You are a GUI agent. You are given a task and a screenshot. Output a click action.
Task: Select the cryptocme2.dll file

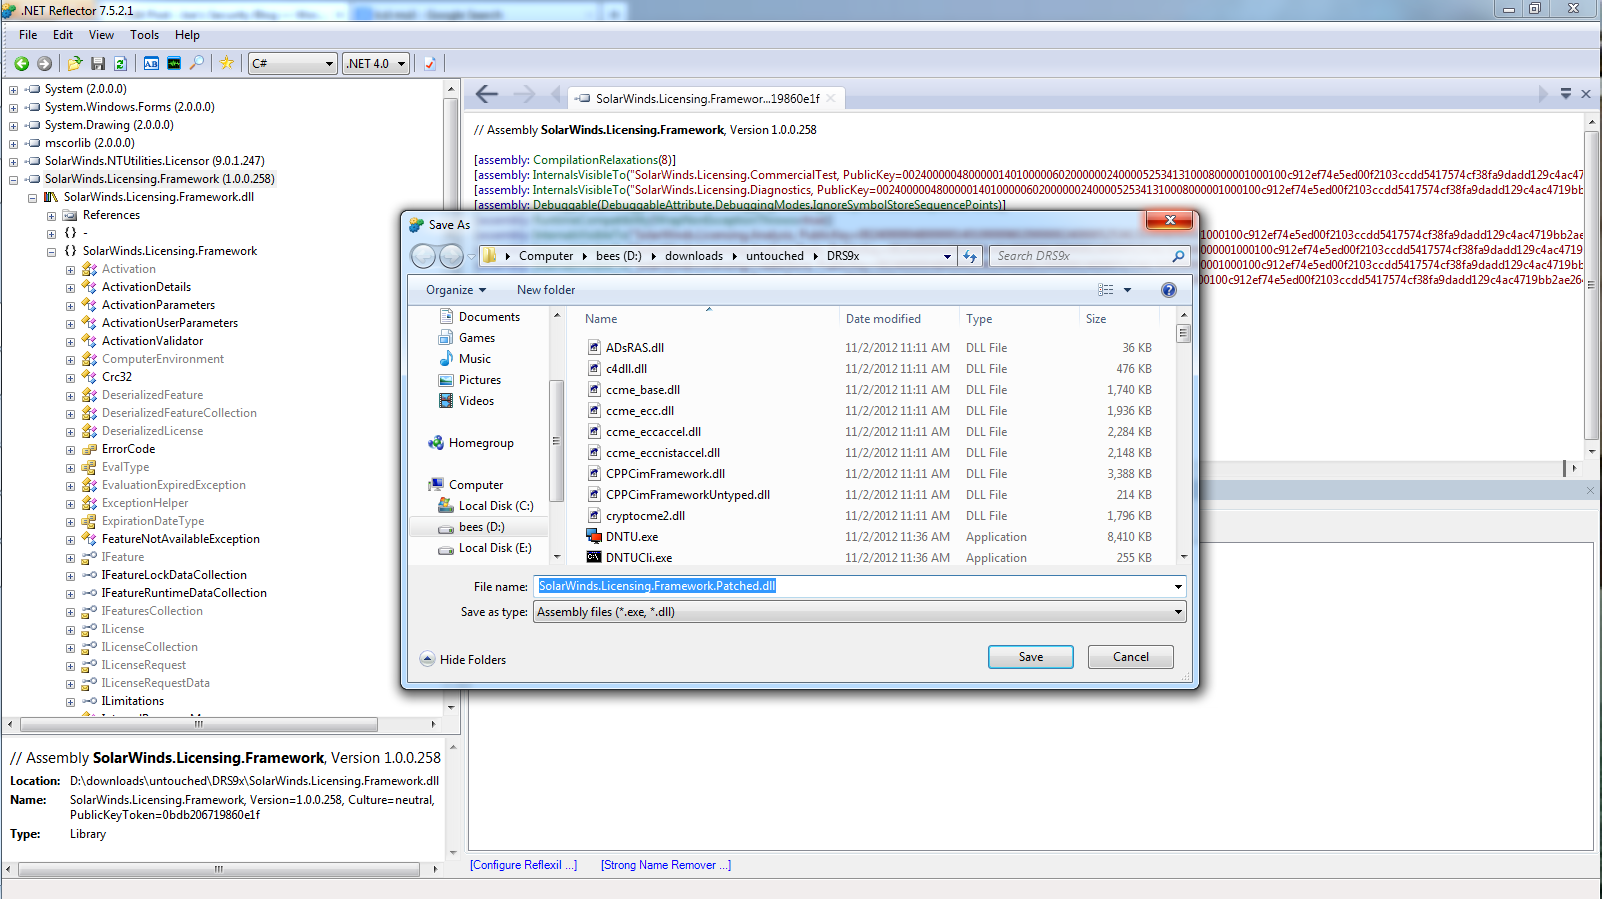pos(645,516)
